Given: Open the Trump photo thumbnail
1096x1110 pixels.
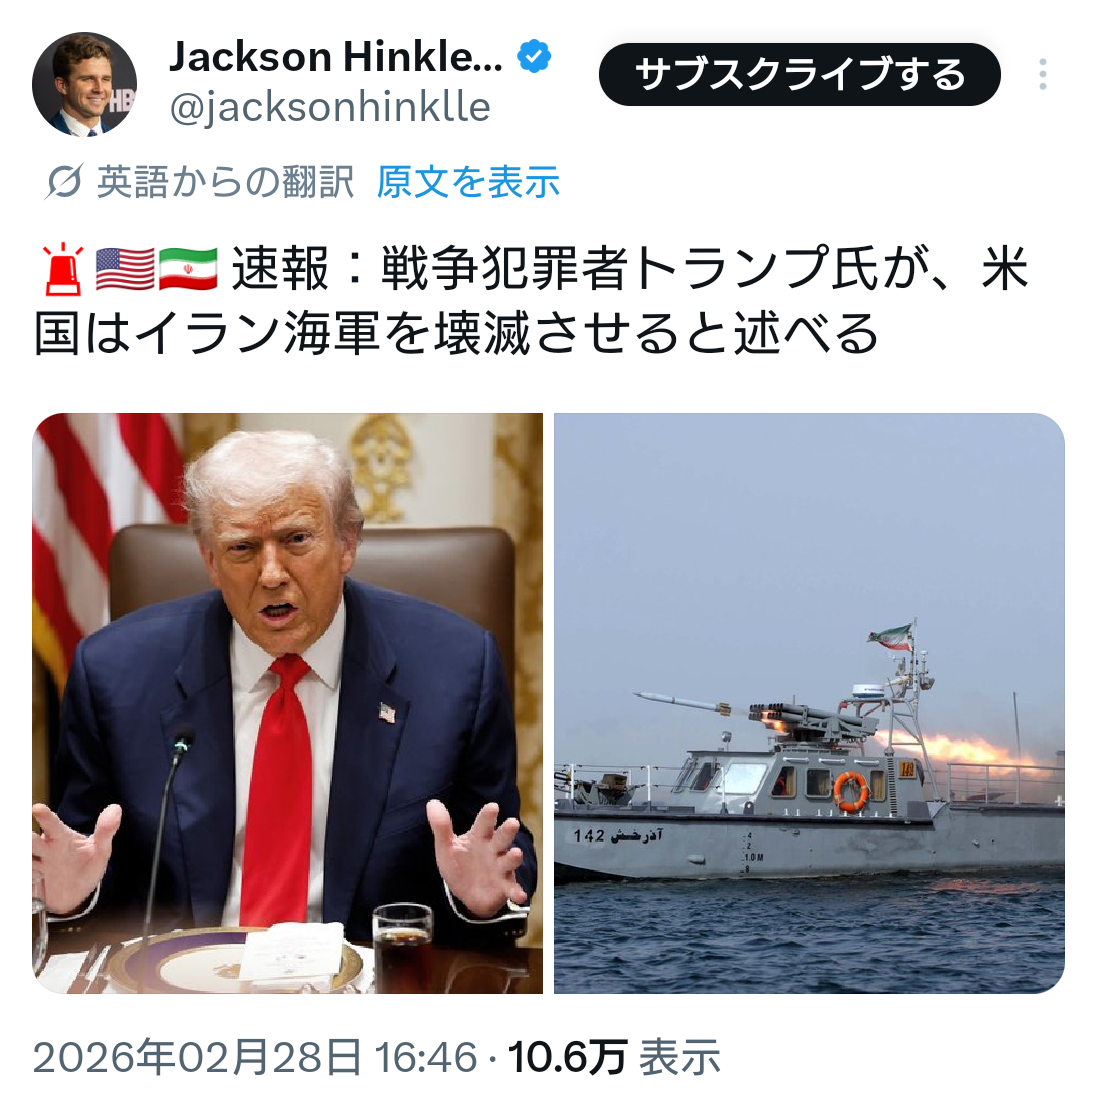Looking at the screenshot, I should pyautogui.click(x=287, y=703).
